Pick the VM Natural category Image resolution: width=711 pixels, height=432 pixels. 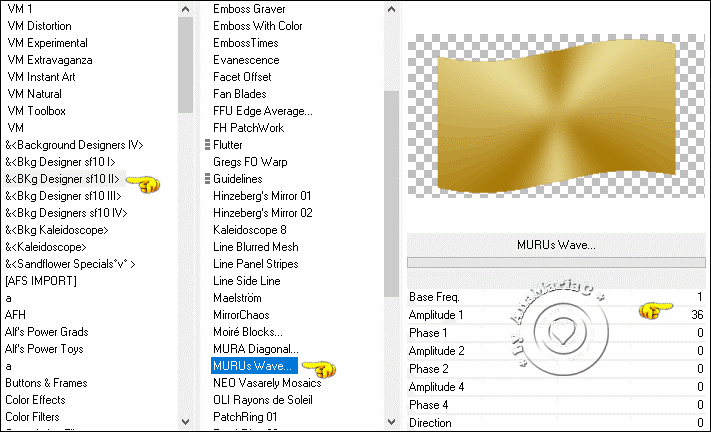tap(34, 94)
